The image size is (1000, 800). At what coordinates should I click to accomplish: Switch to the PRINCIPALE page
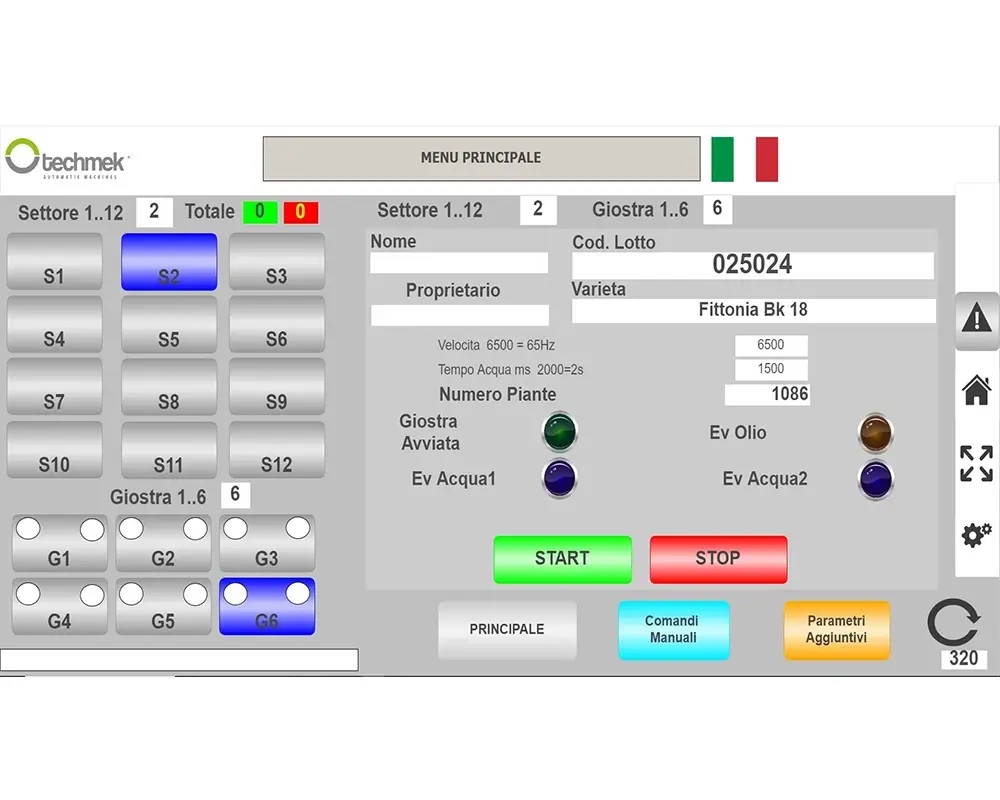pos(507,630)
